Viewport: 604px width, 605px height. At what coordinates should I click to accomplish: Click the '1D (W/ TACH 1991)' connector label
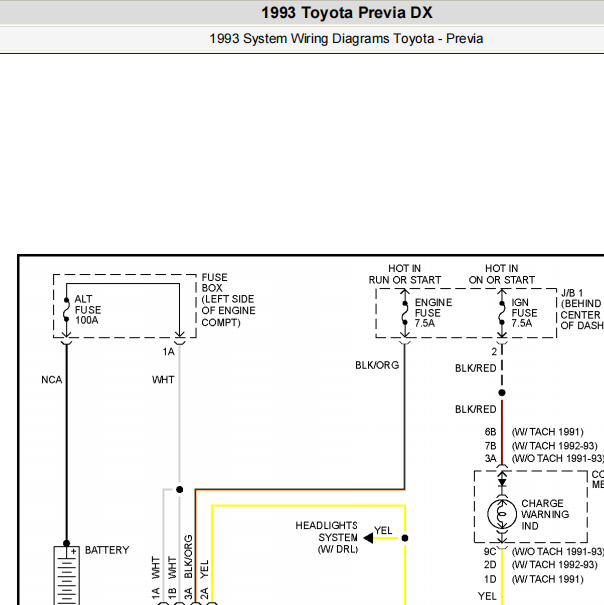pos(534,580)
